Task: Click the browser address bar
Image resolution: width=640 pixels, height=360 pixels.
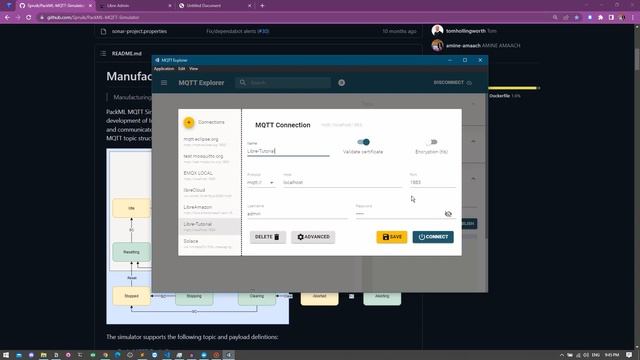Action: click(x=294, y=18)
